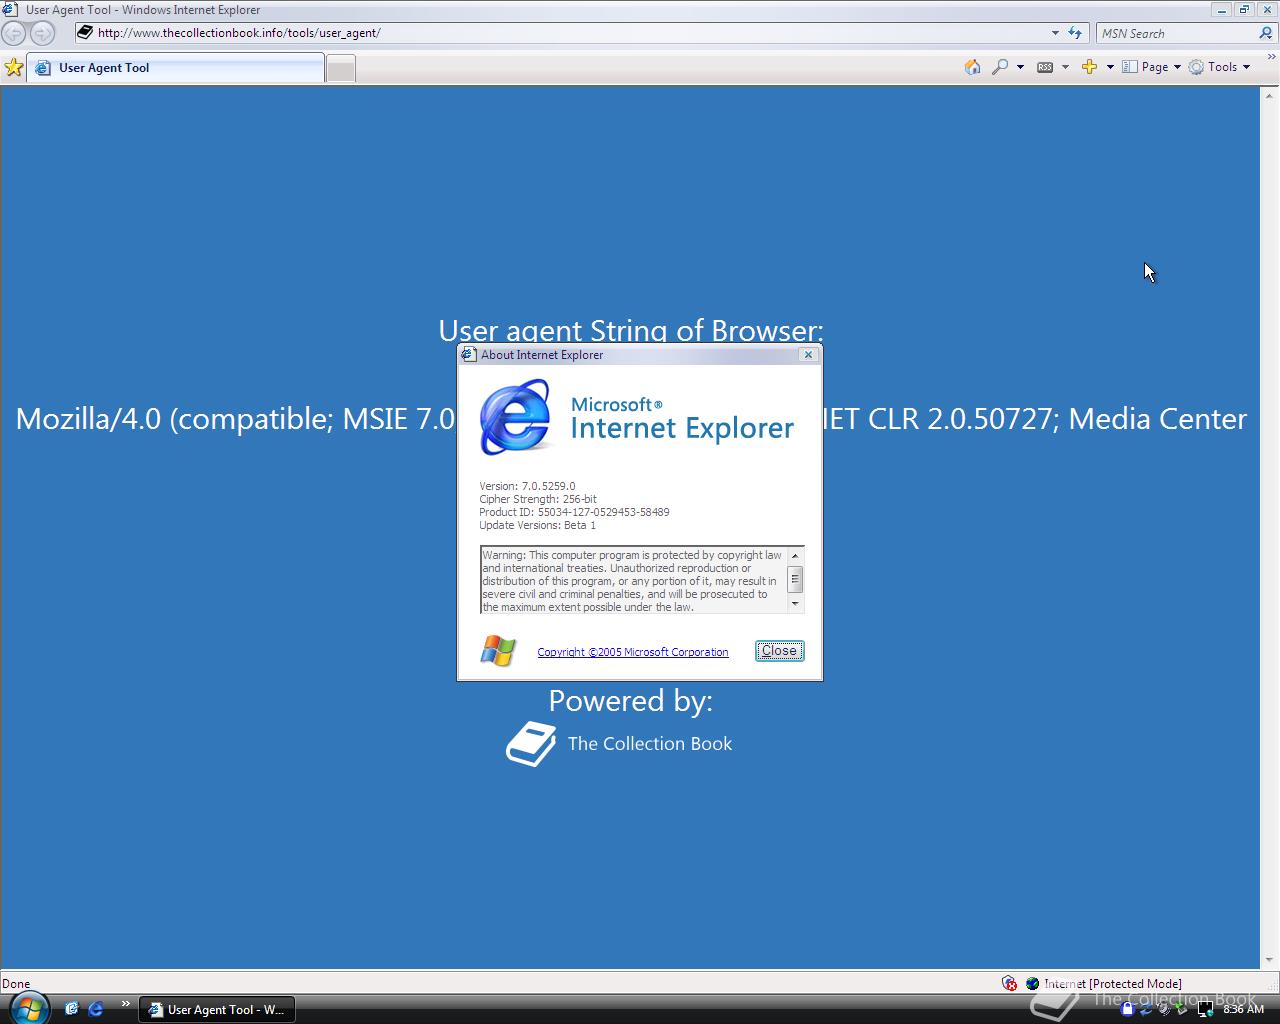Click the page scrollbar up arrow

click(1269, 94)
